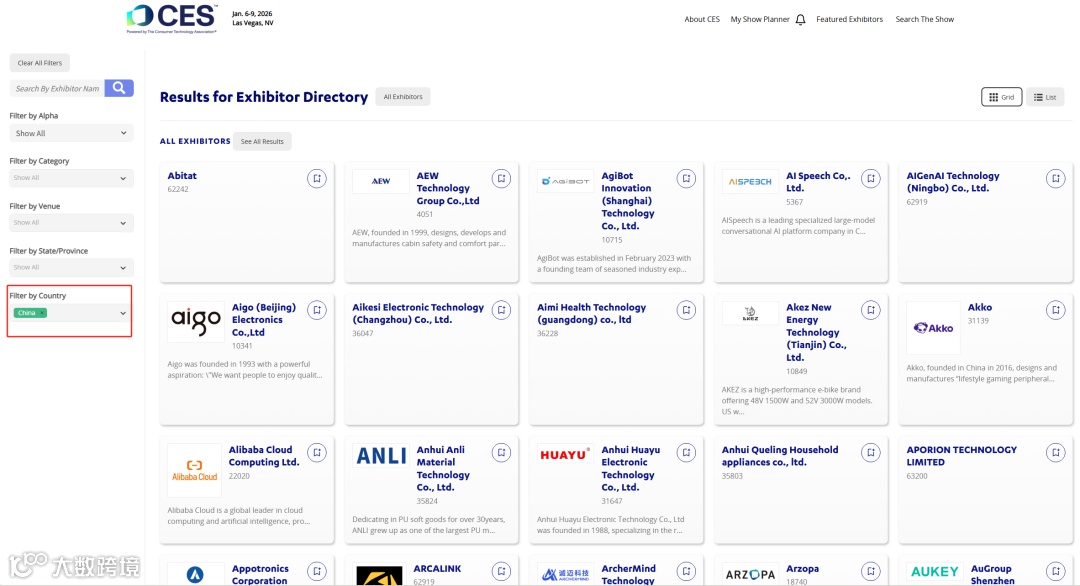Bookmark Alibaba Cloud Computing Ltd.

(317, 452)
